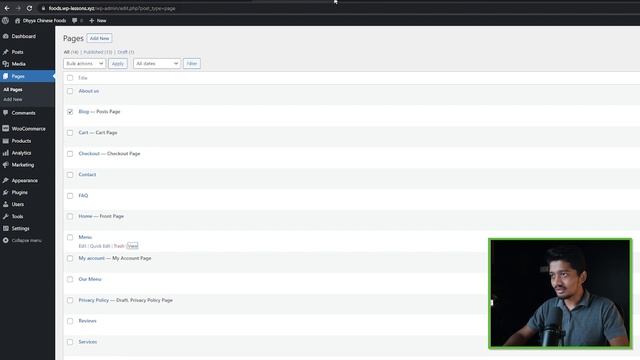Click the Filter button
The image size is (640, 360).
191,64
